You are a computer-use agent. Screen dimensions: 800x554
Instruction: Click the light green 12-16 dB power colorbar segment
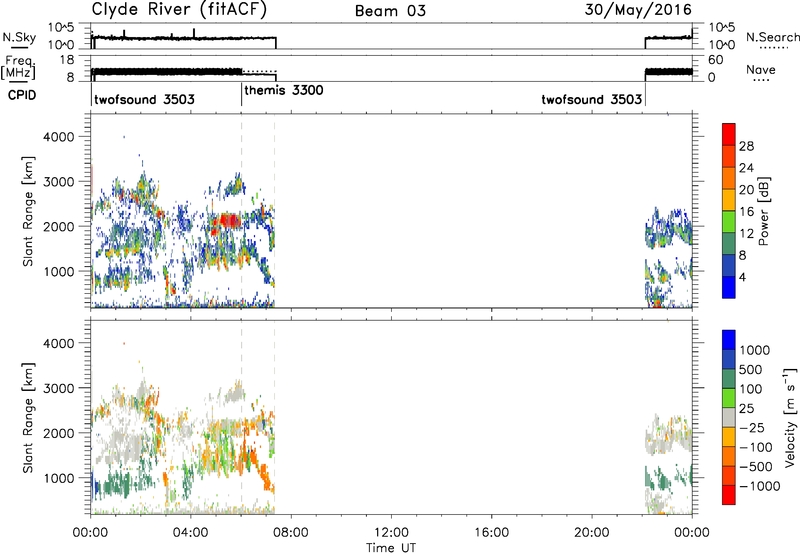729,222
